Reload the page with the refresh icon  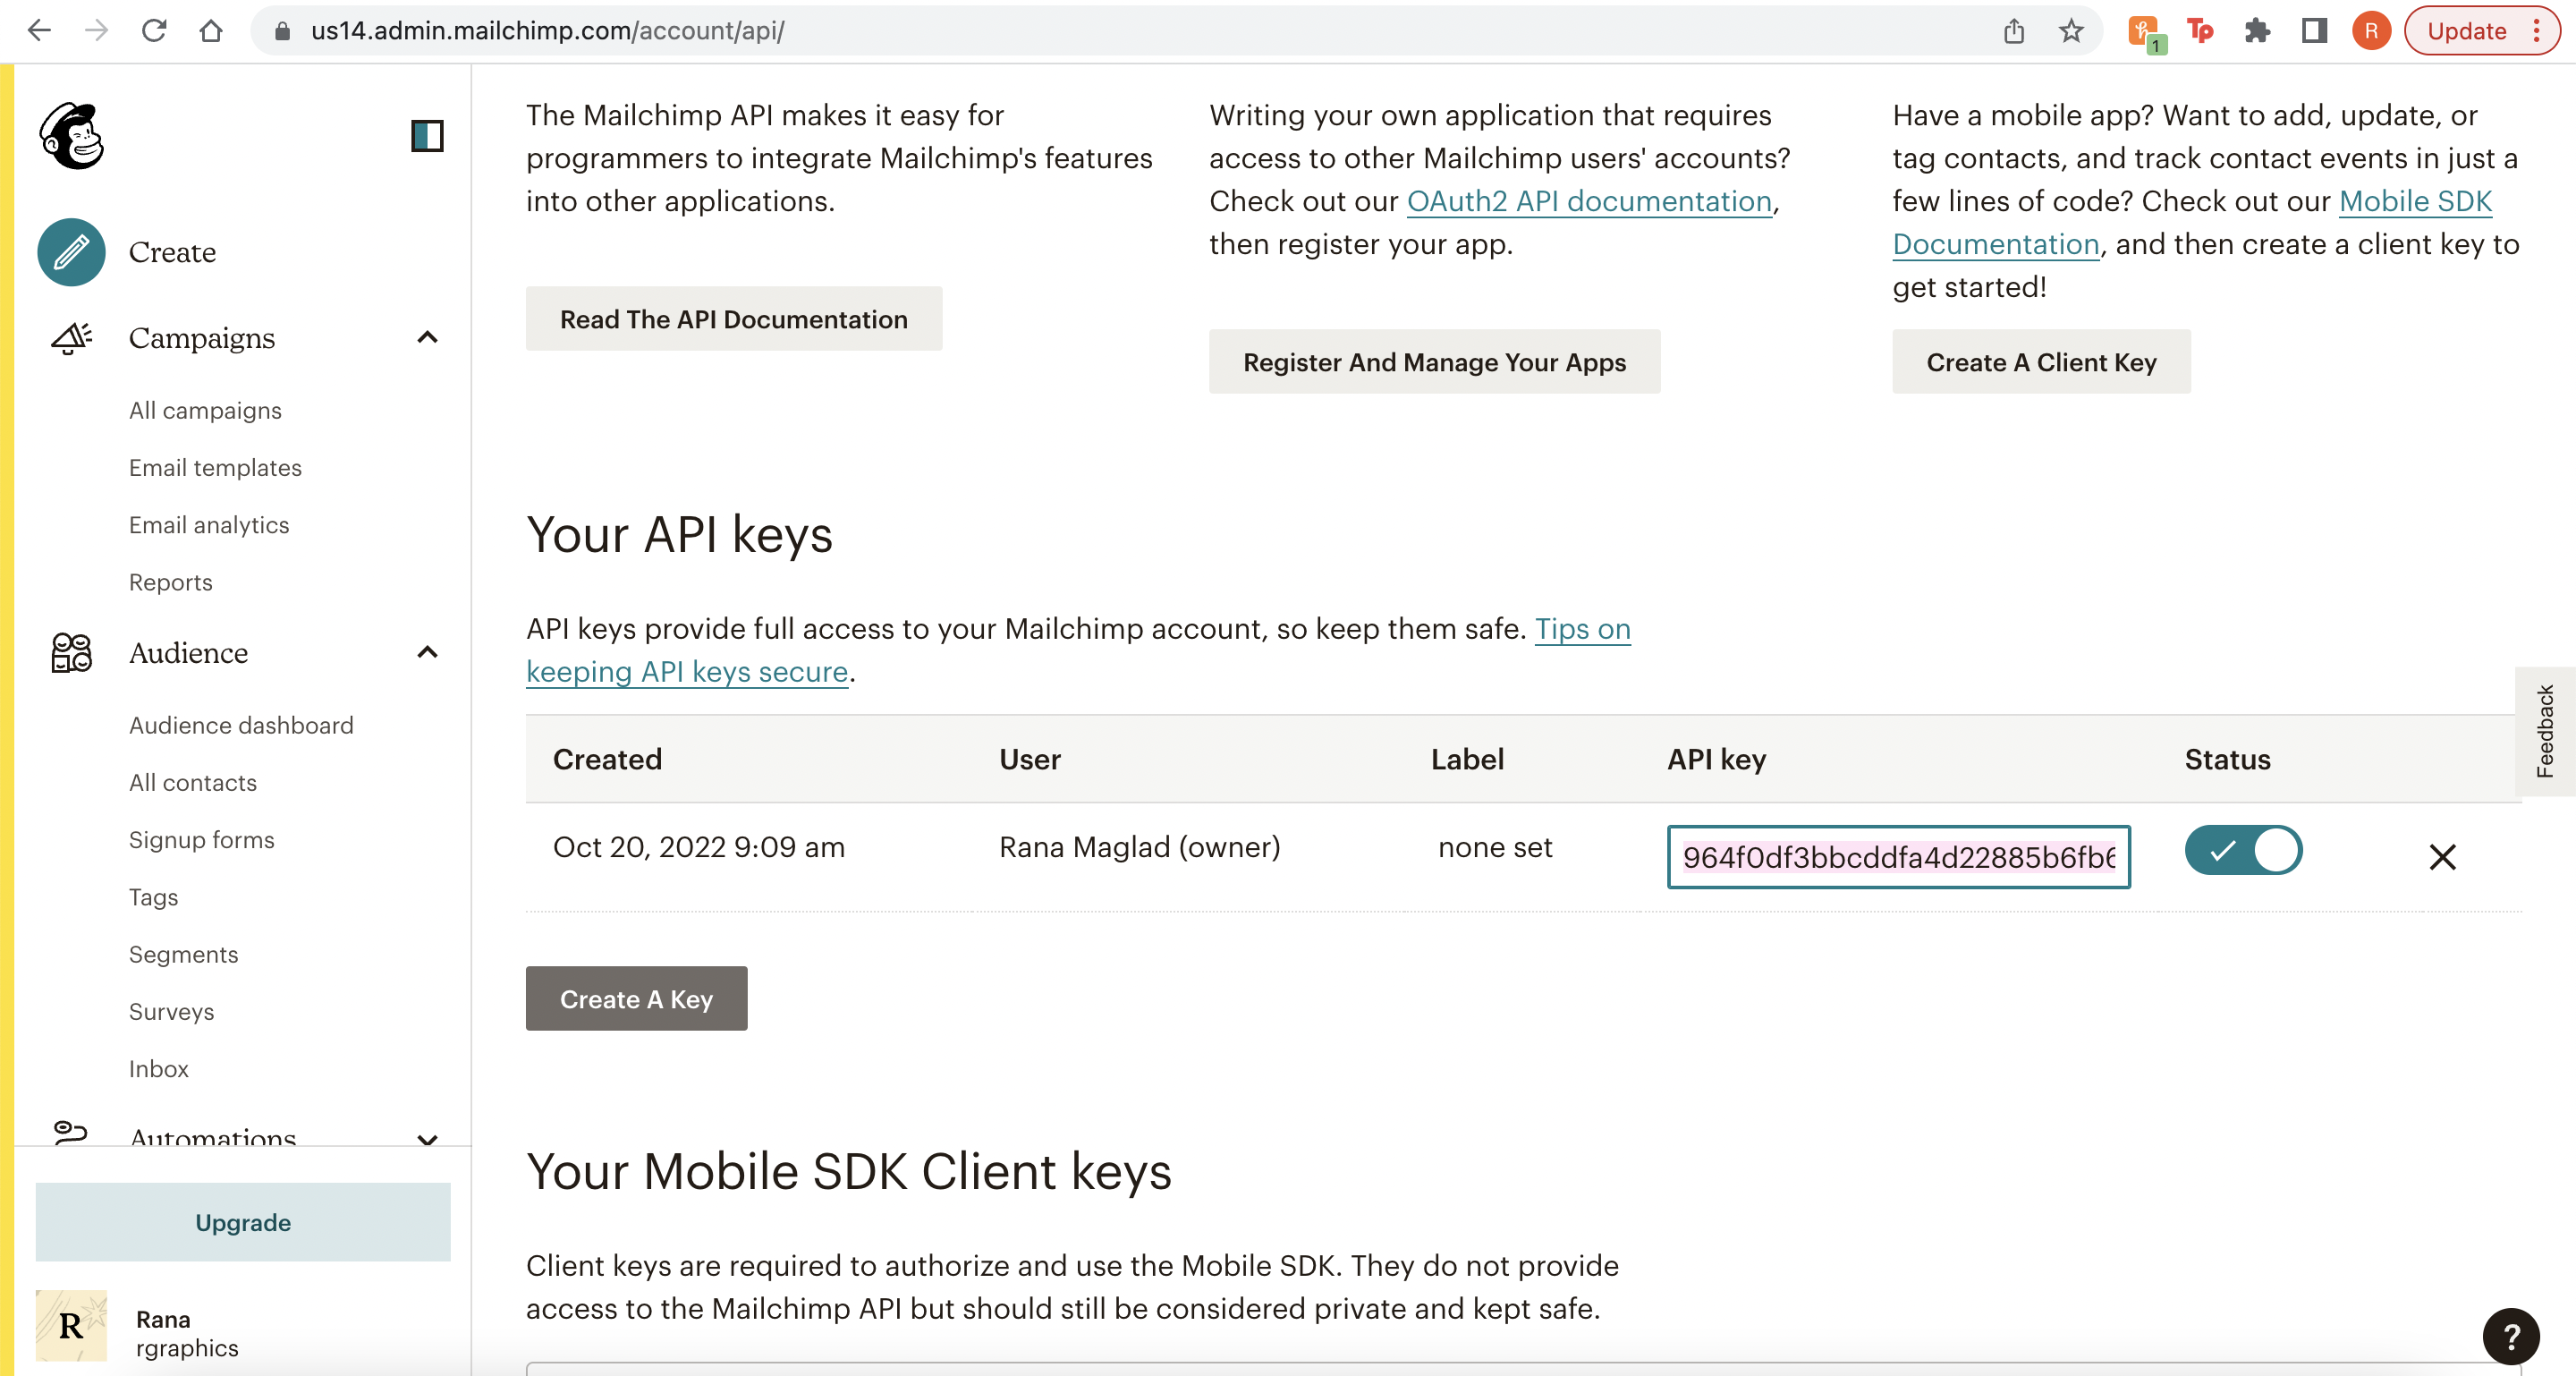154,31
